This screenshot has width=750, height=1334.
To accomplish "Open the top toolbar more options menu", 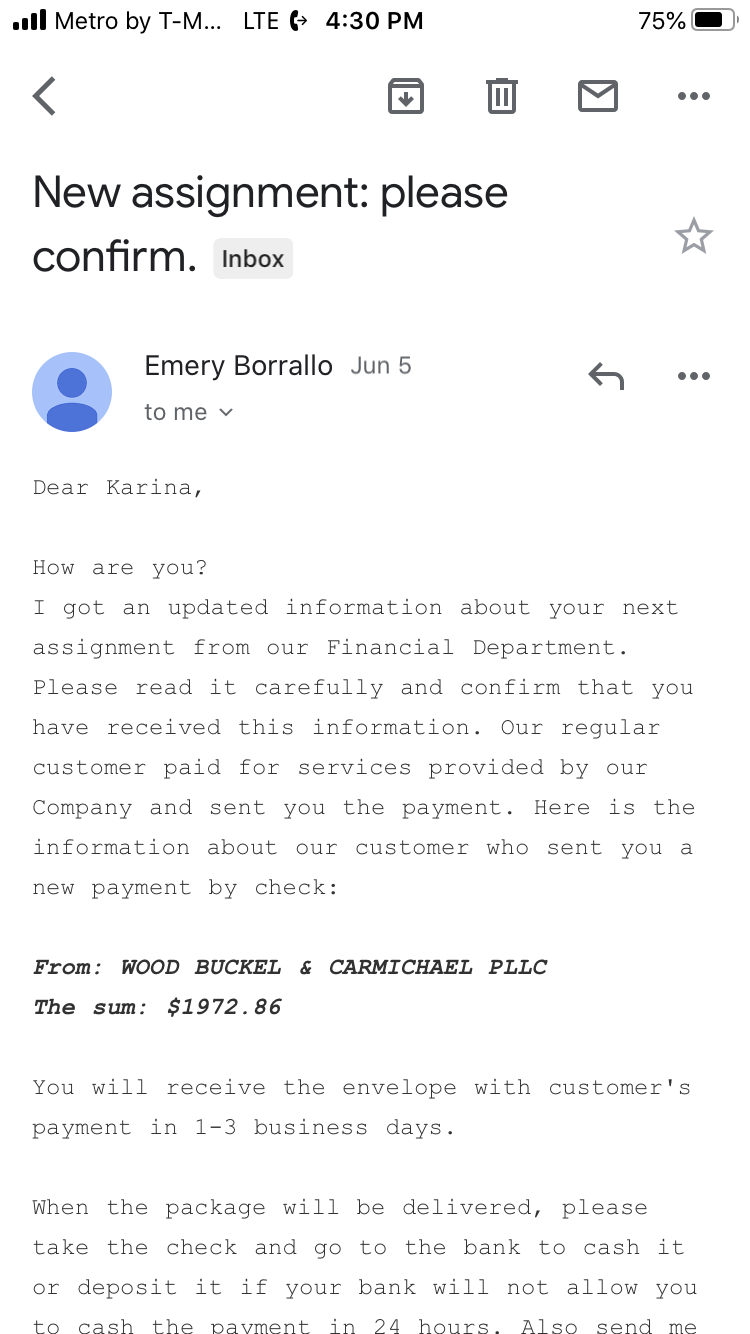I will click(x=694, y=96).
